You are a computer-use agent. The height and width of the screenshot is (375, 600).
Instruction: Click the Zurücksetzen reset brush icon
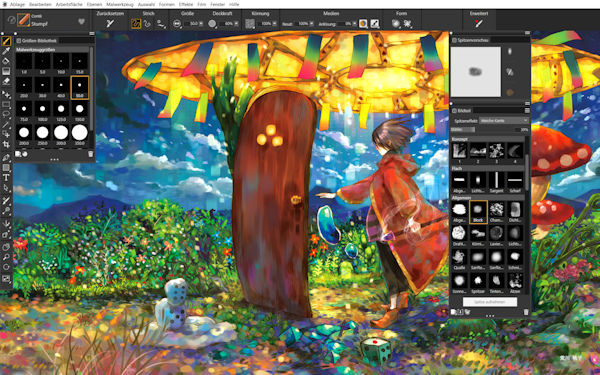[x=110, y=24]
